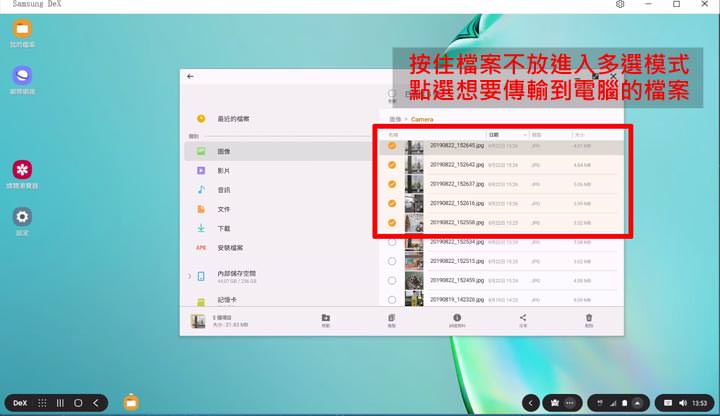Viewport: 720px width, 416px height.
Task: Uncheck the 20190822_152616.jpg checkbox
Action: pyautogui.click(x=392, y=203)
